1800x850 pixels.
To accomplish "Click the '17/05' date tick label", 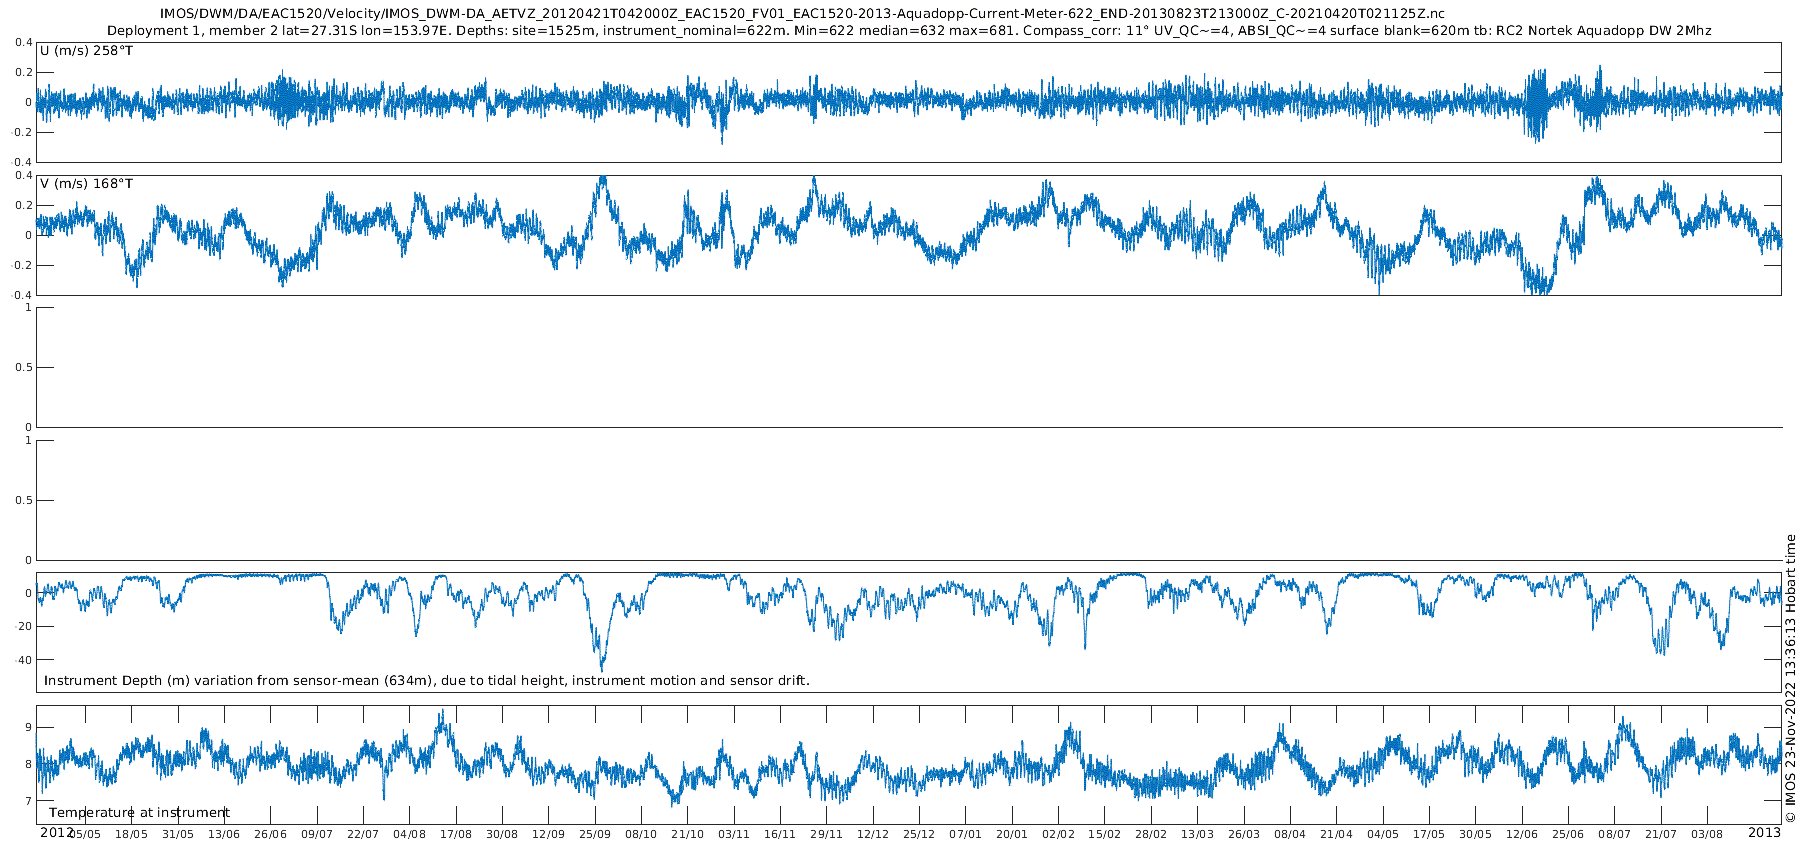I will coord(1428,835).
